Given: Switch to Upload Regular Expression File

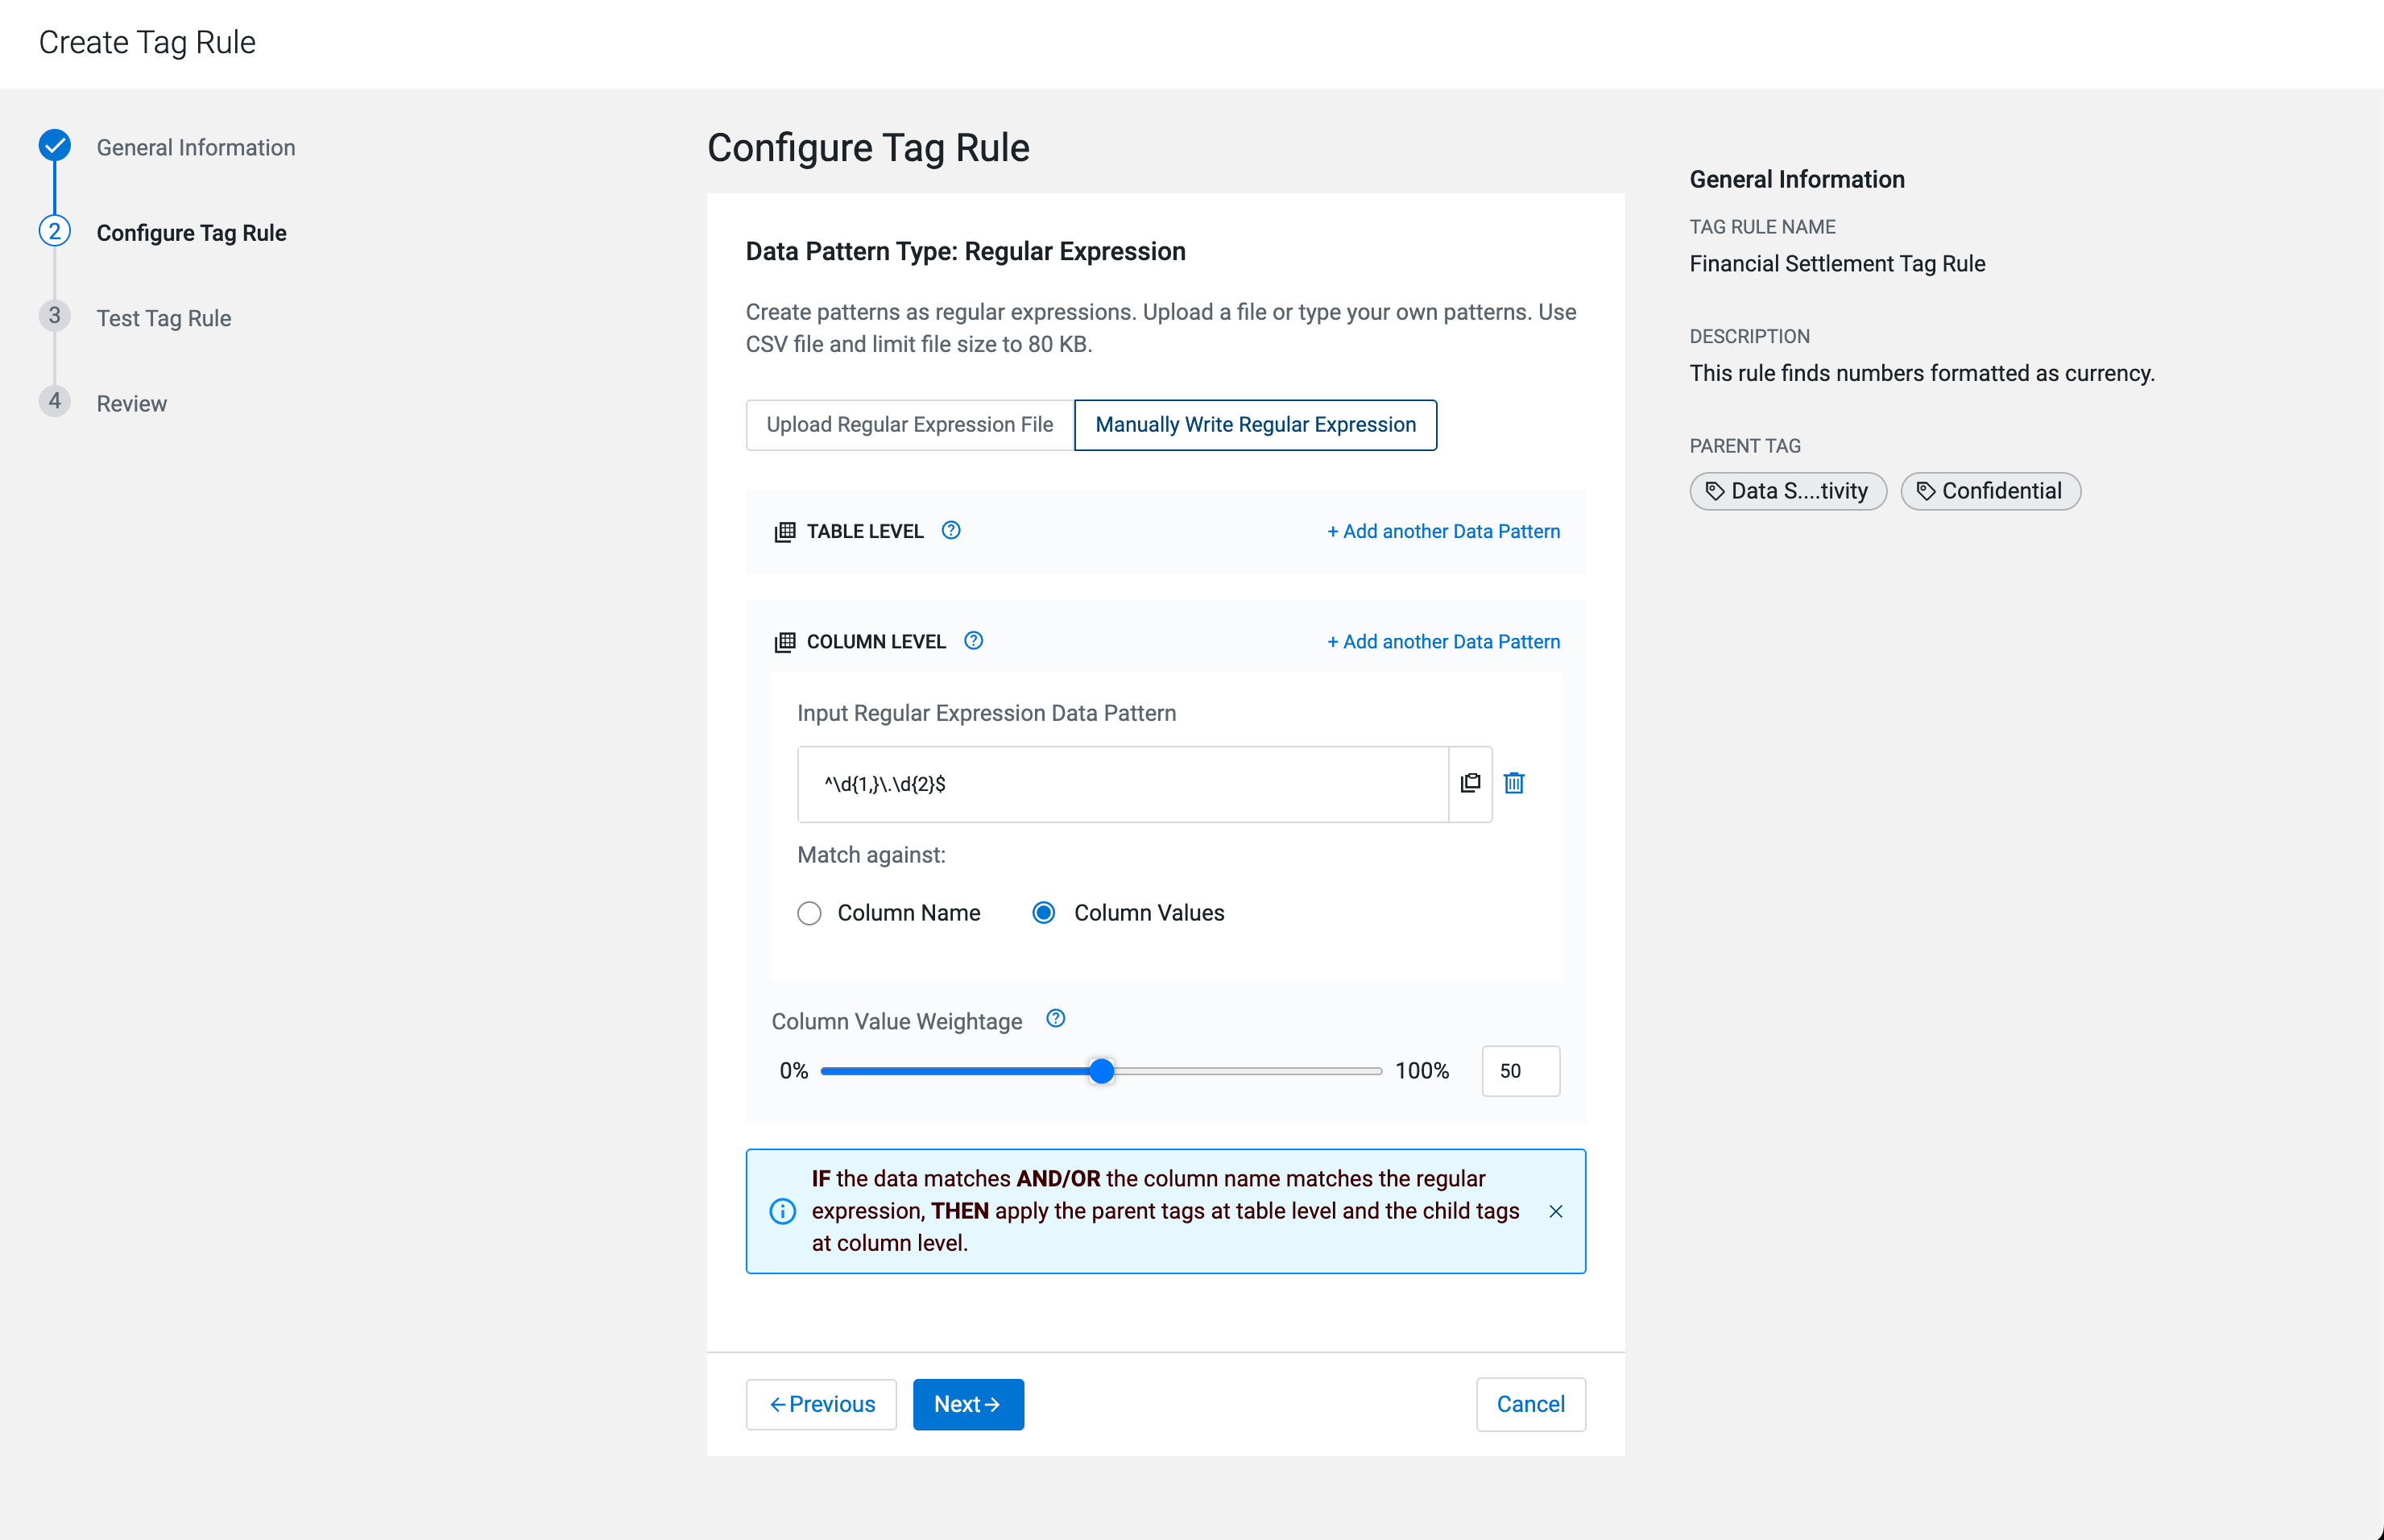Looking at the screenshot, I should click(x=909, y=425).
